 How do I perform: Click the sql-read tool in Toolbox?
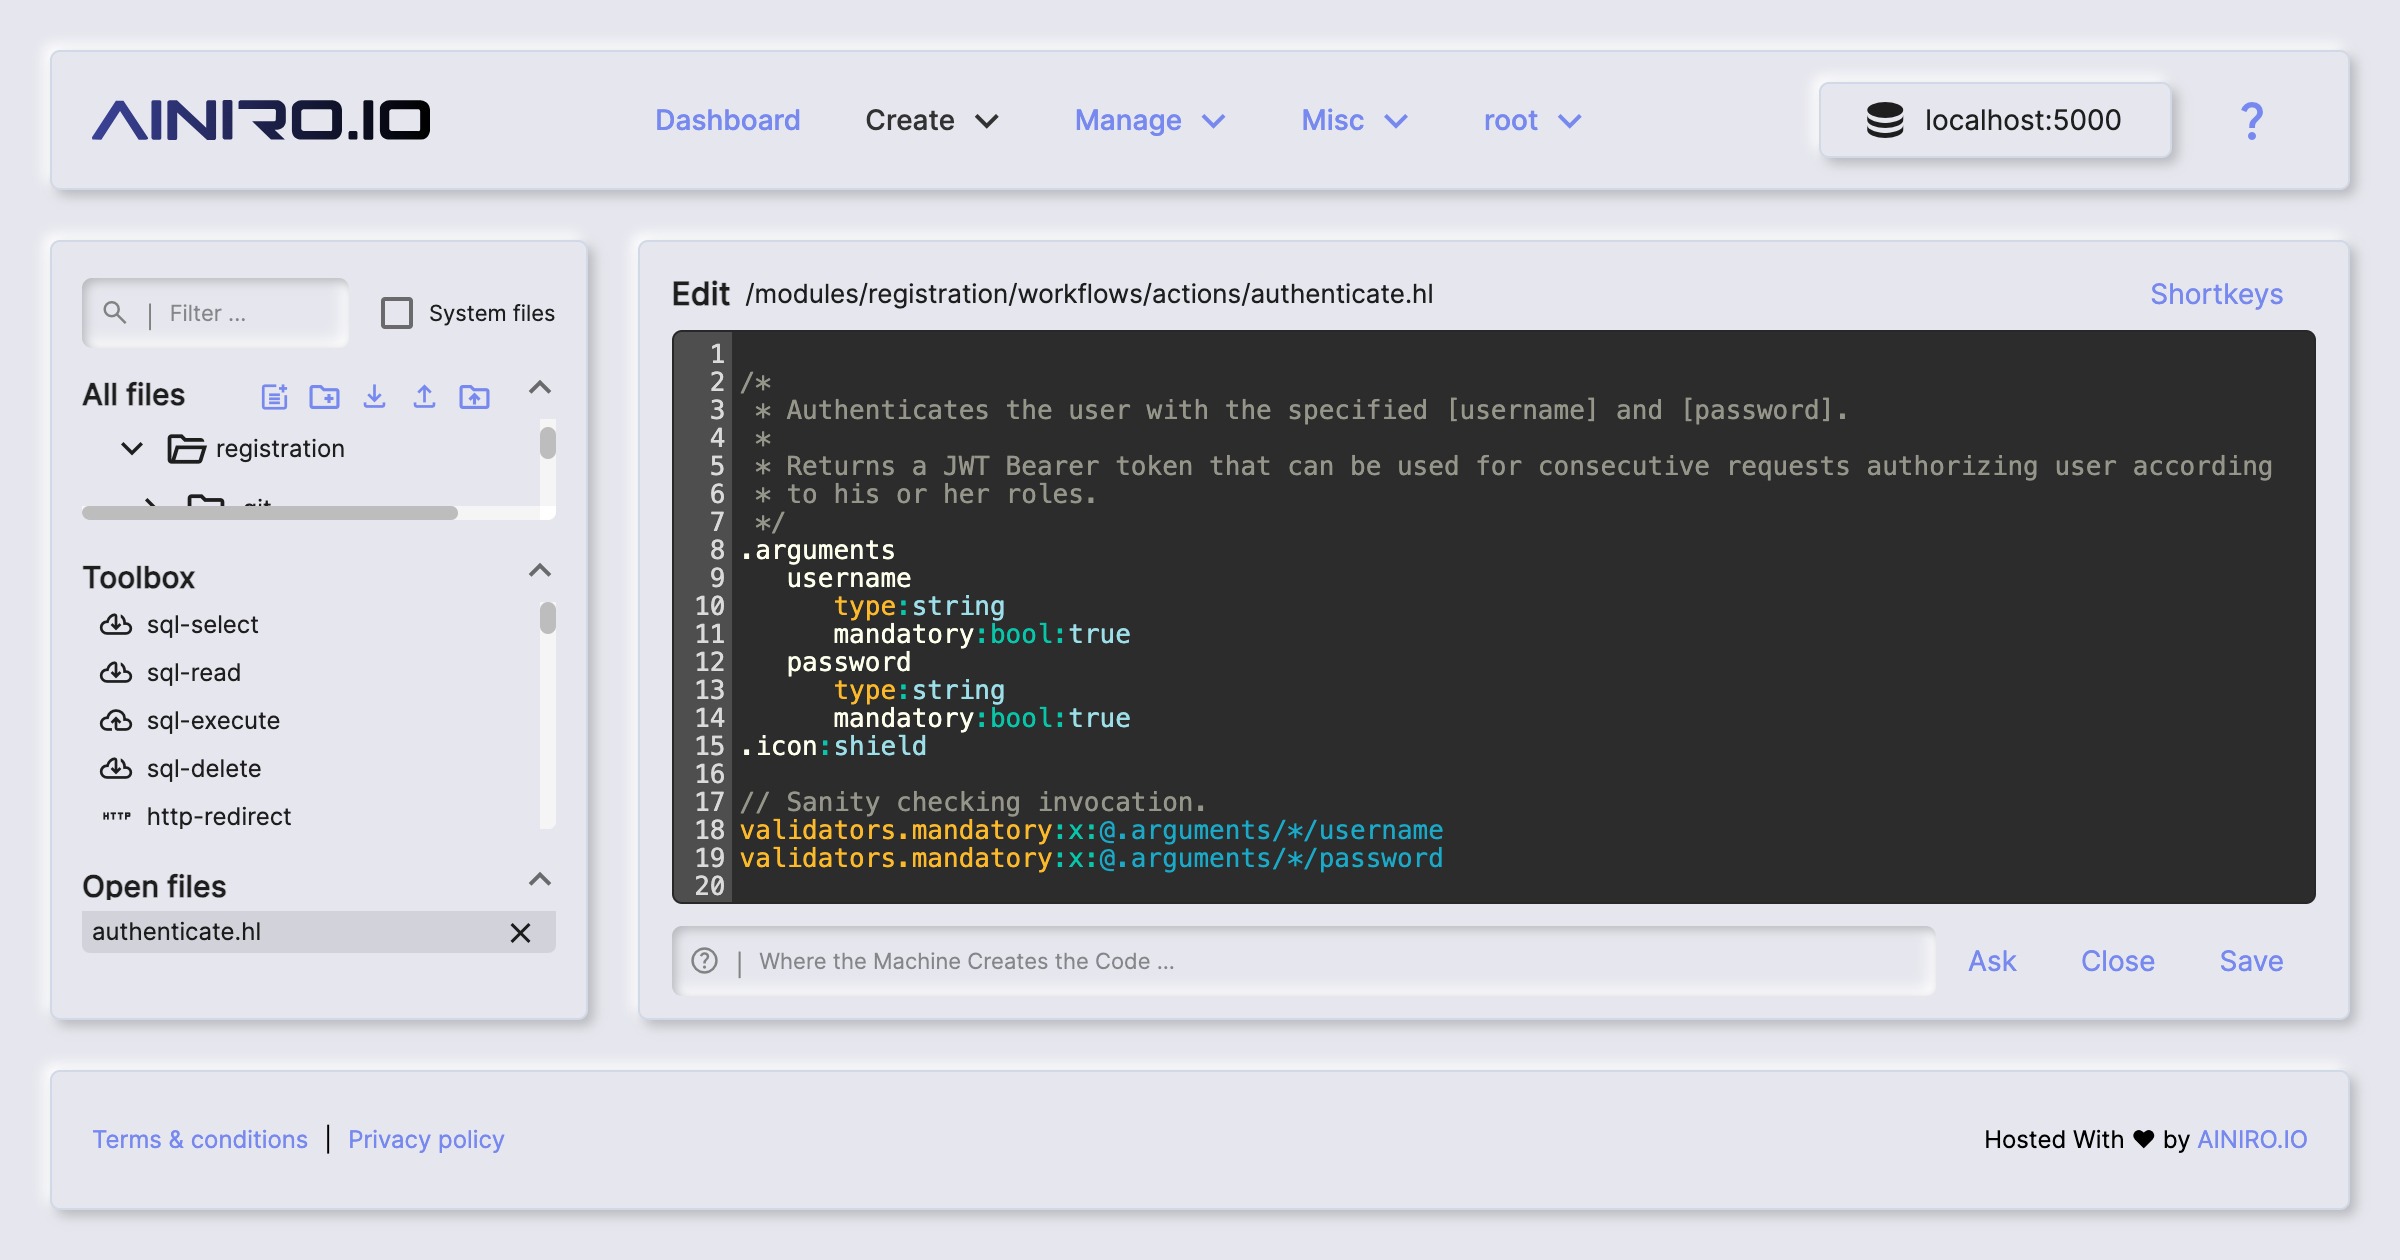tap(192, 670)
